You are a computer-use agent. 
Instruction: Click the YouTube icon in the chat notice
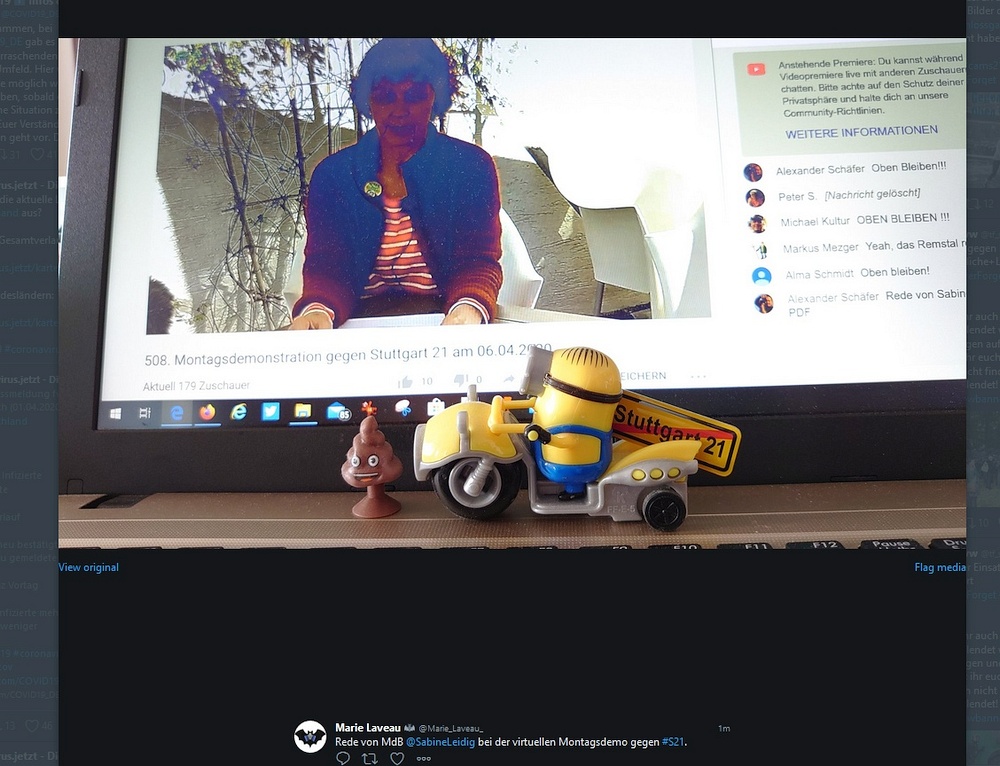point(756,69)
